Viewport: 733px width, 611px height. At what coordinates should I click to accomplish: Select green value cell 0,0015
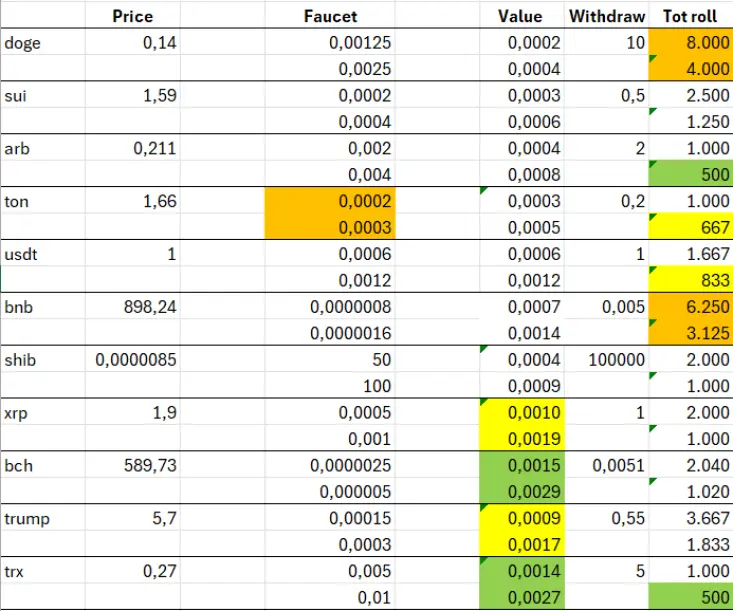click(x=522, y=465)
